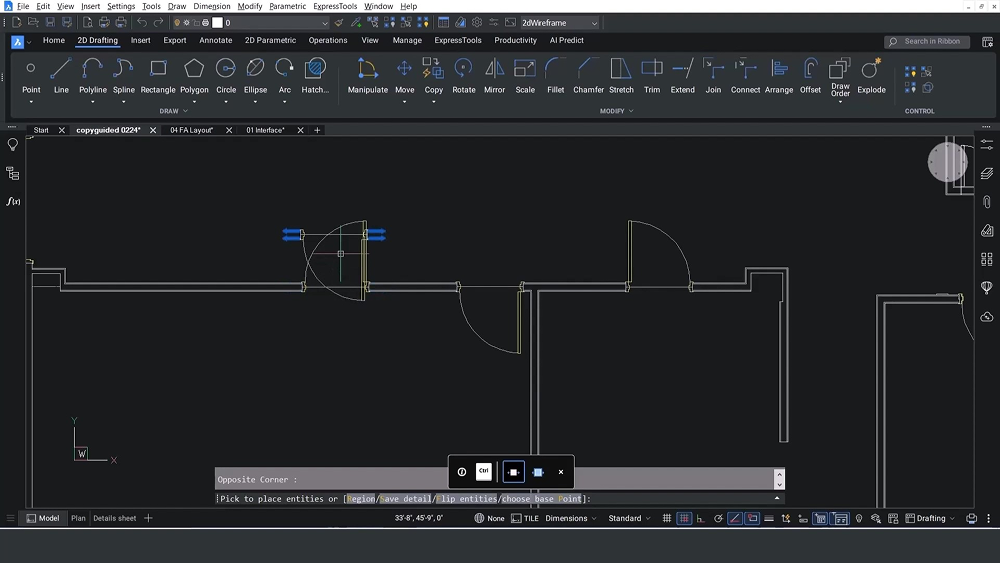This screenshot has height=563, width=1000.
Task: Activate the Scale tool
Action: [525, 77]
